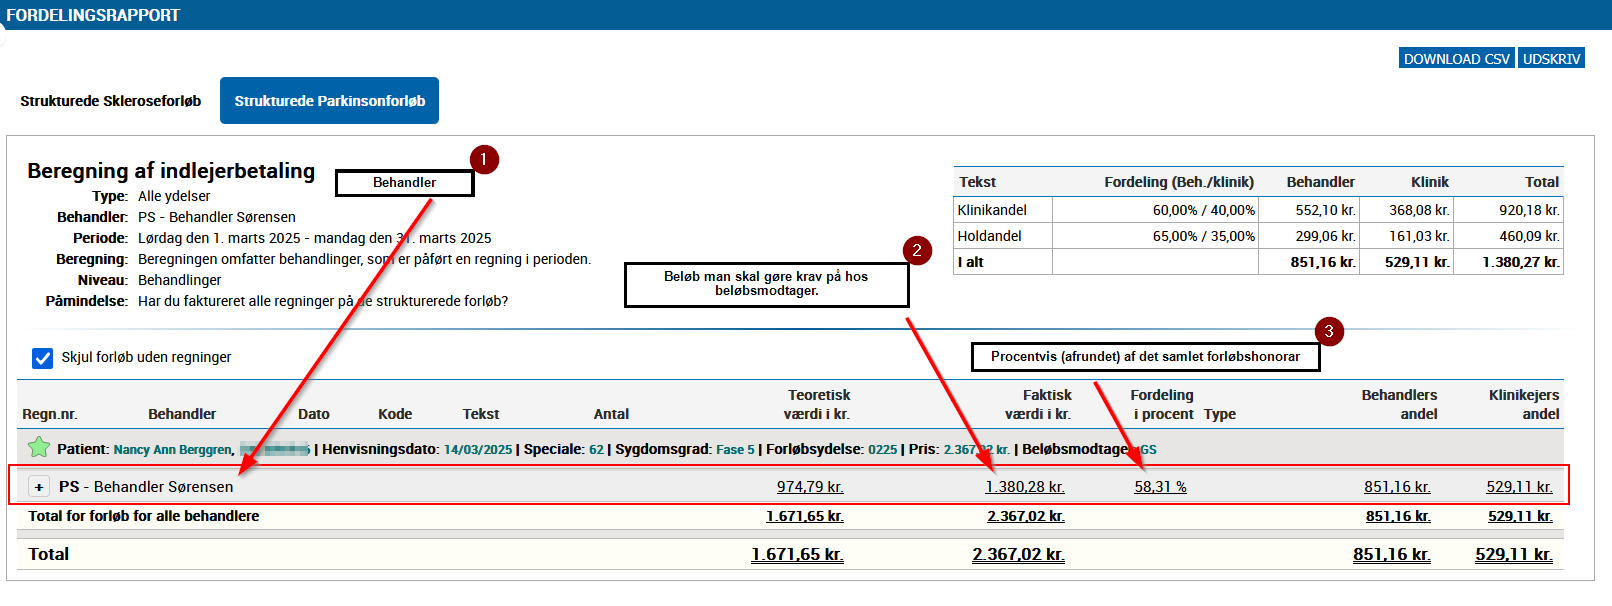Click the Forløbsydelse code 0225
This screenshot has width=1612, height=606.
tap(882, 450)
